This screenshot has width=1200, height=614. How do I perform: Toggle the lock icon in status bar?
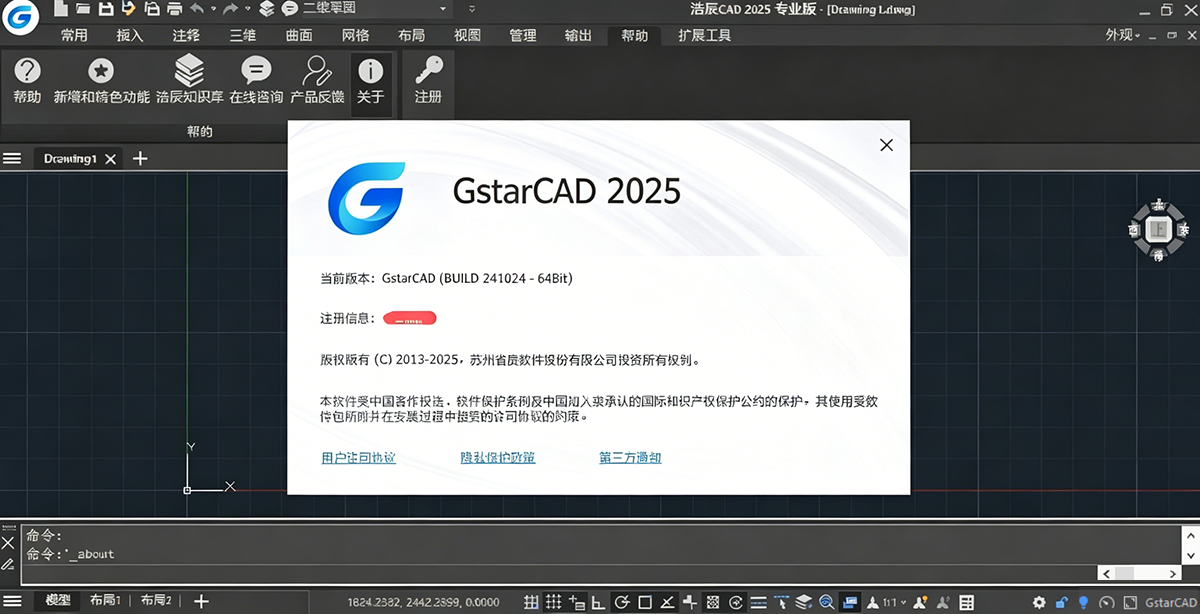pyautogui.click(x=1061, y=602)
